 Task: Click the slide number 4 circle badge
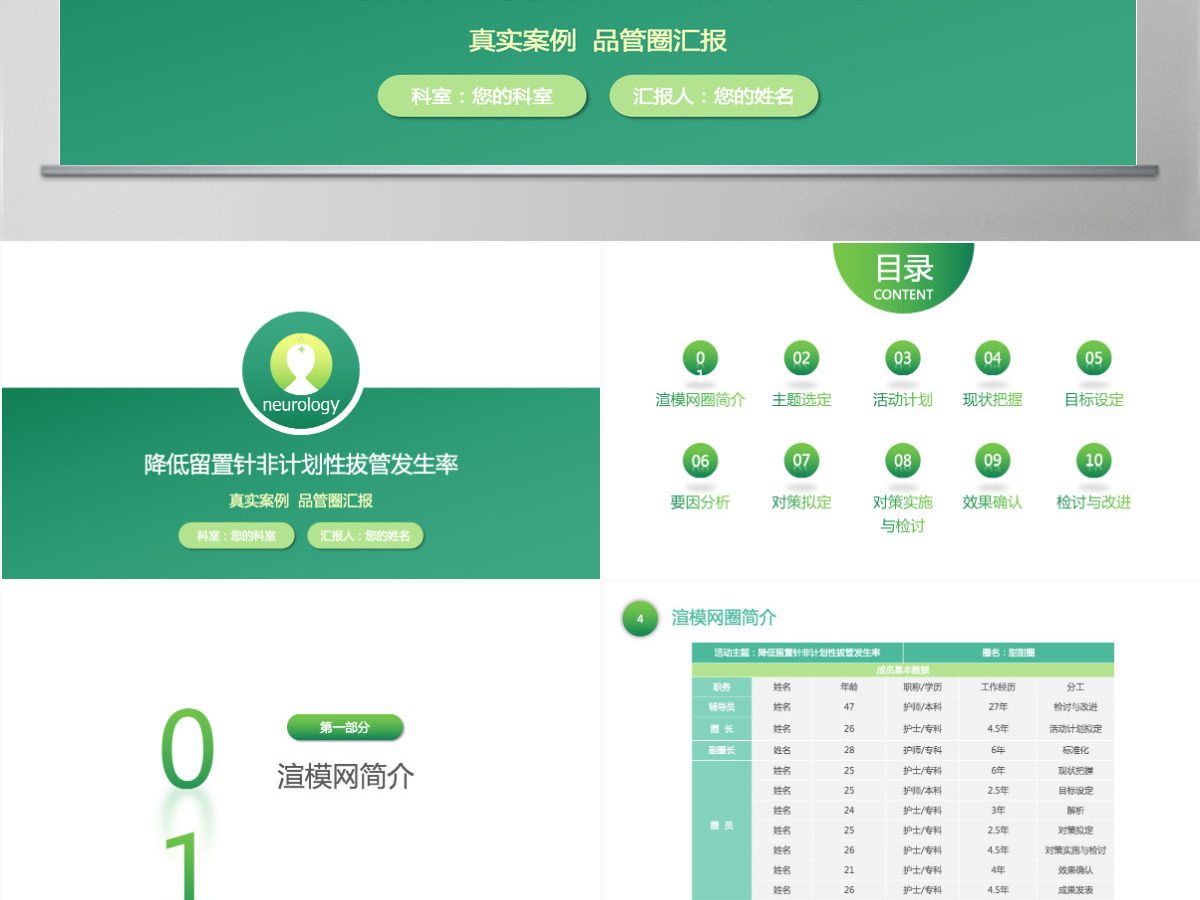click(640, 619)
